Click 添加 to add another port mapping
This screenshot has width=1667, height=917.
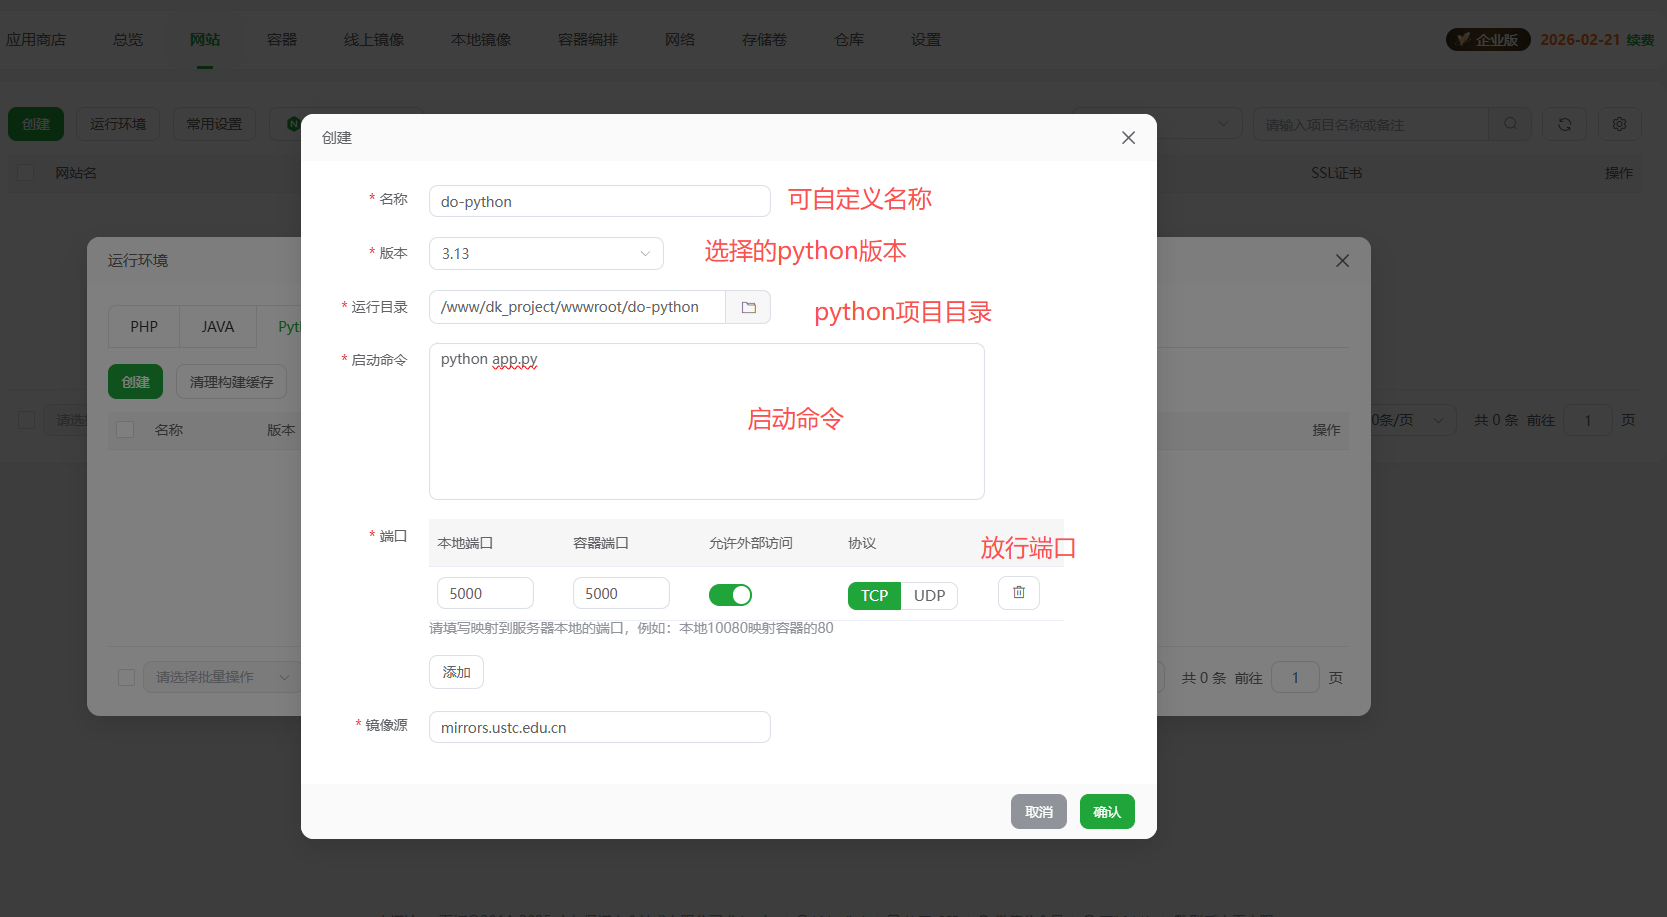click(x=456, y=671)
